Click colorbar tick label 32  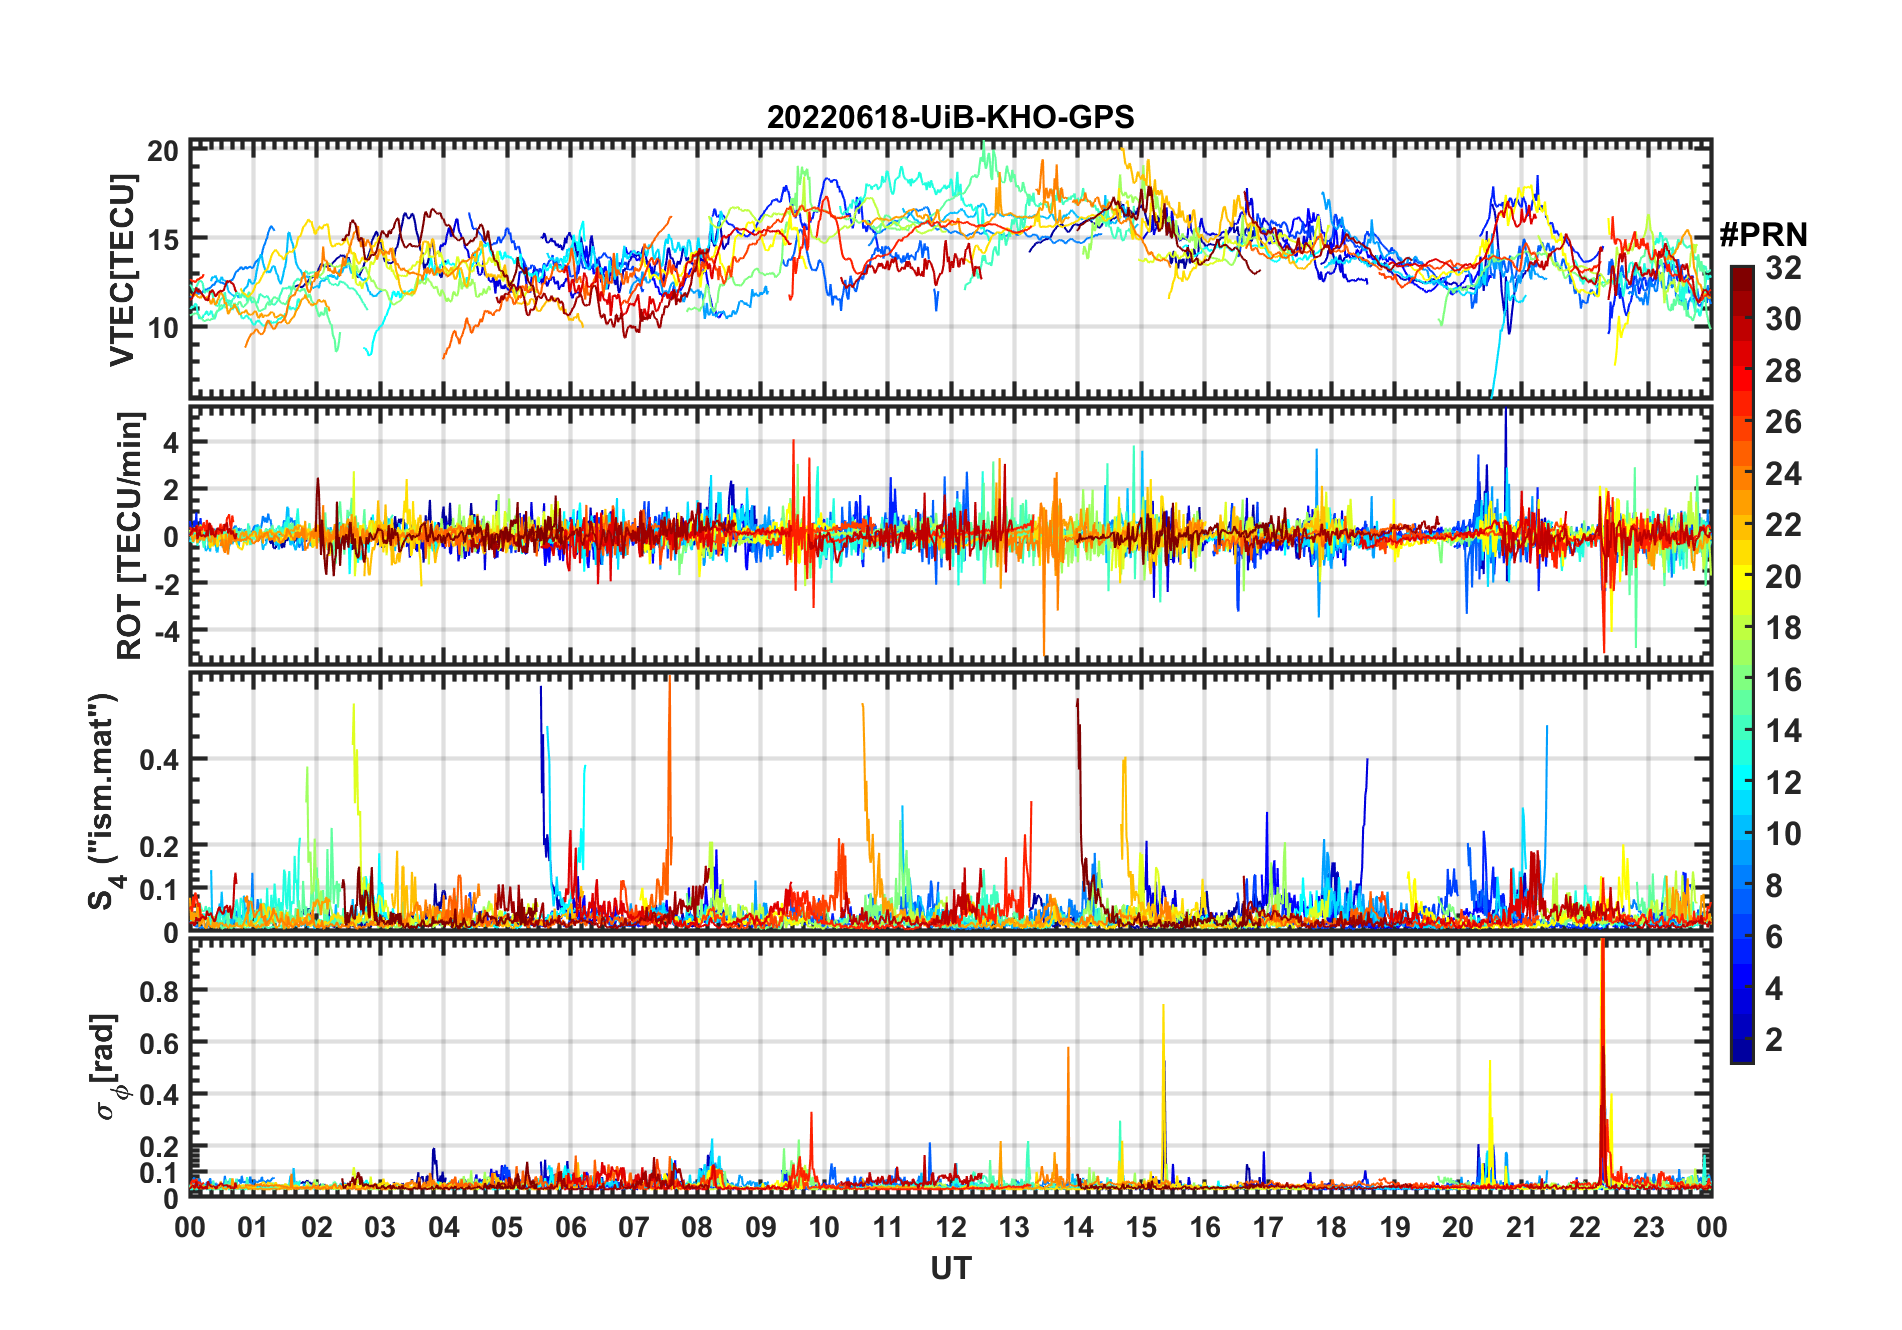pos(1783,267)
